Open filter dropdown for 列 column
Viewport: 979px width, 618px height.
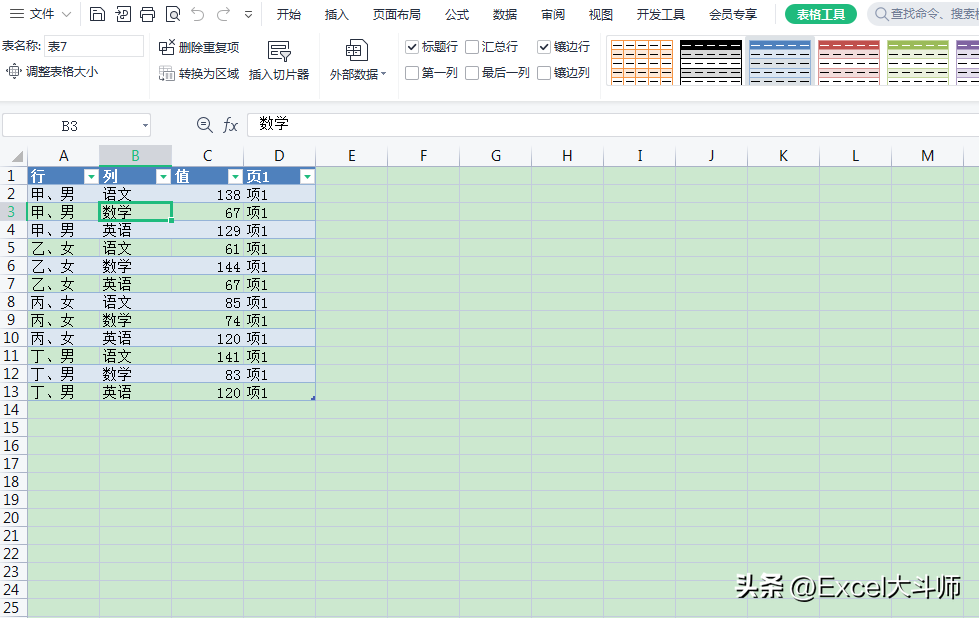pos(163,177)
